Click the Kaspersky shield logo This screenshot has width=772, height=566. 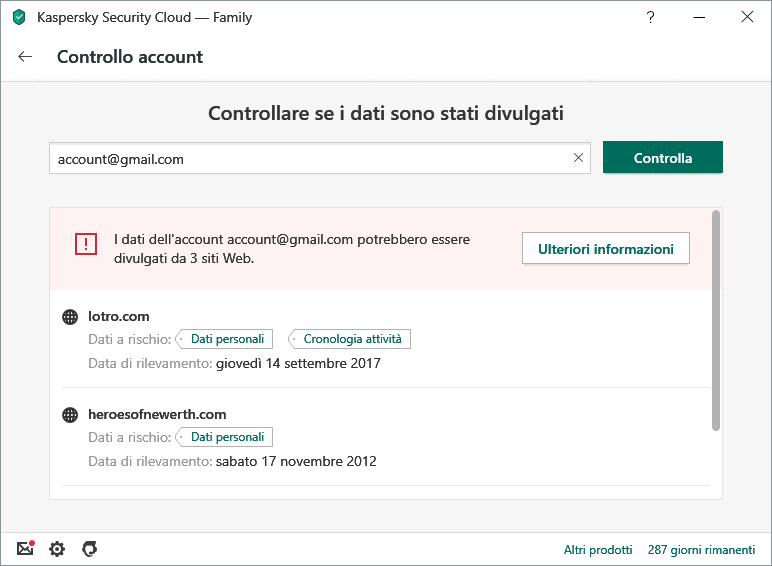point(18,17)
